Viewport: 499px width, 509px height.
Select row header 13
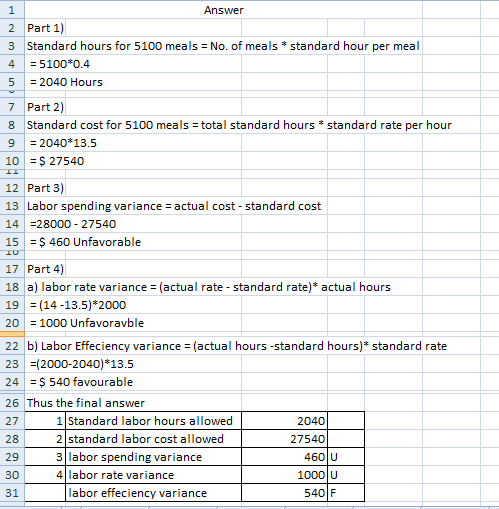pos(12,206)
